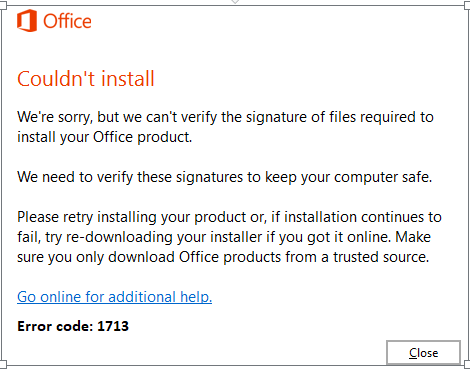Click the line starting Please retry installing
This screenshot has height=370, width=470.
click(229, 217)
